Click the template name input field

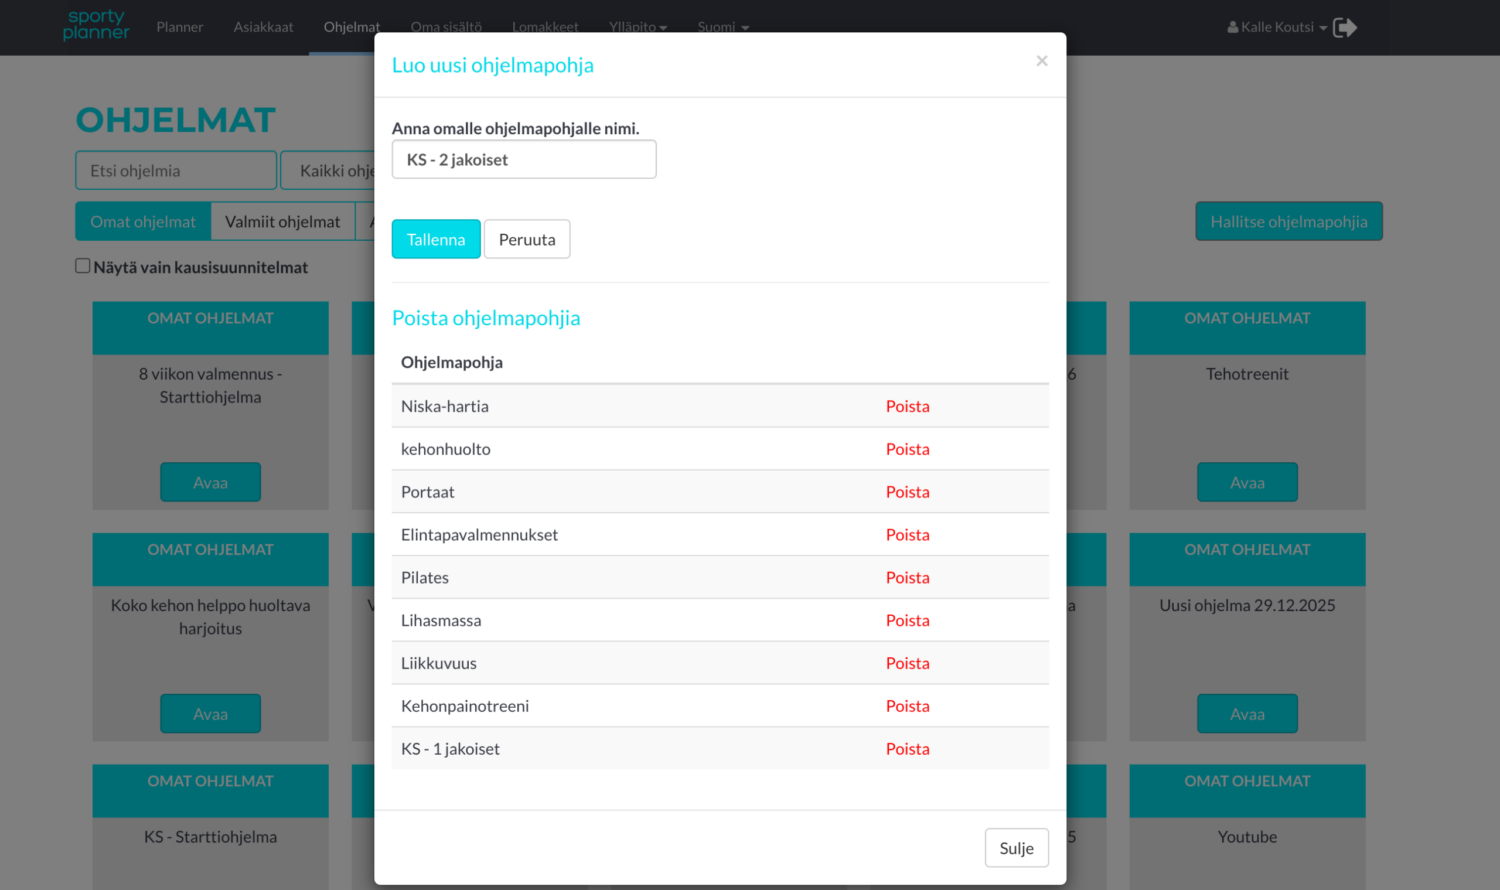(x=523, y=159)
